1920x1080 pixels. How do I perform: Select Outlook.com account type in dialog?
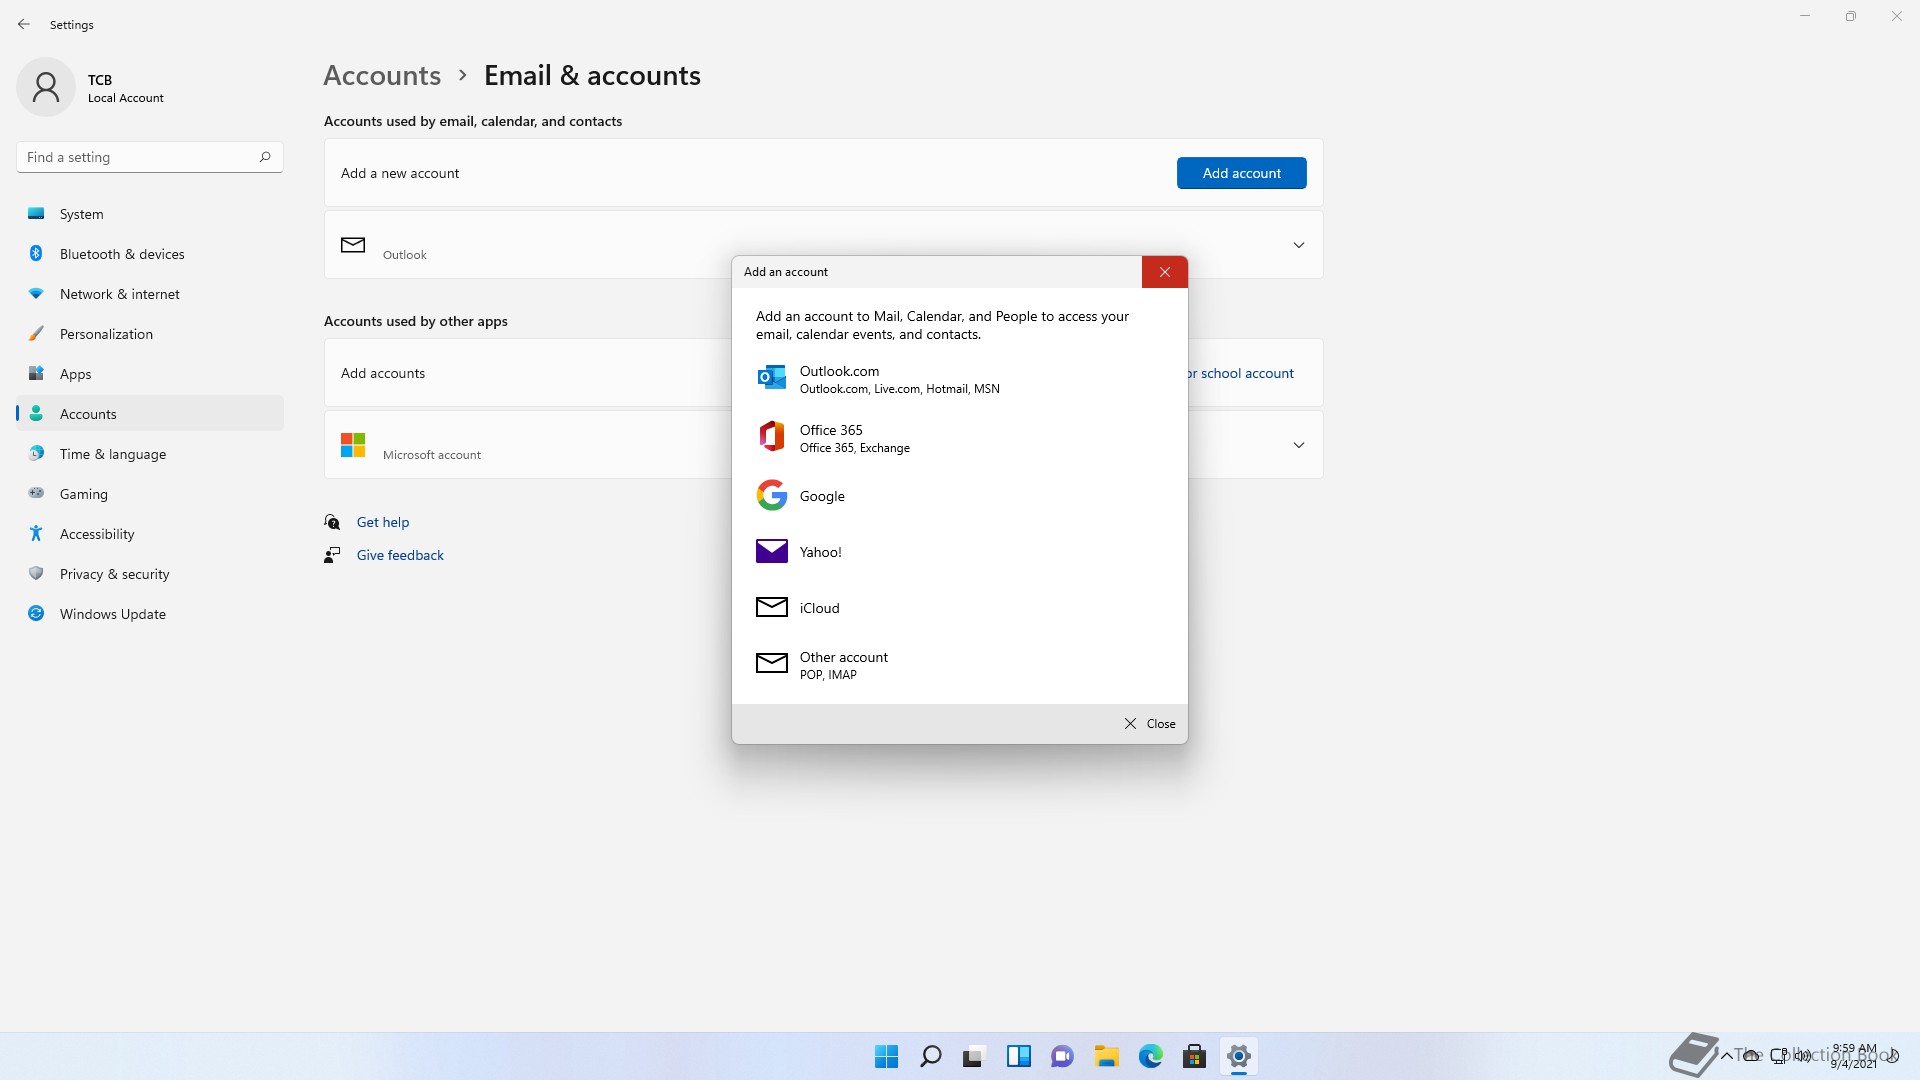coord(960,379)
